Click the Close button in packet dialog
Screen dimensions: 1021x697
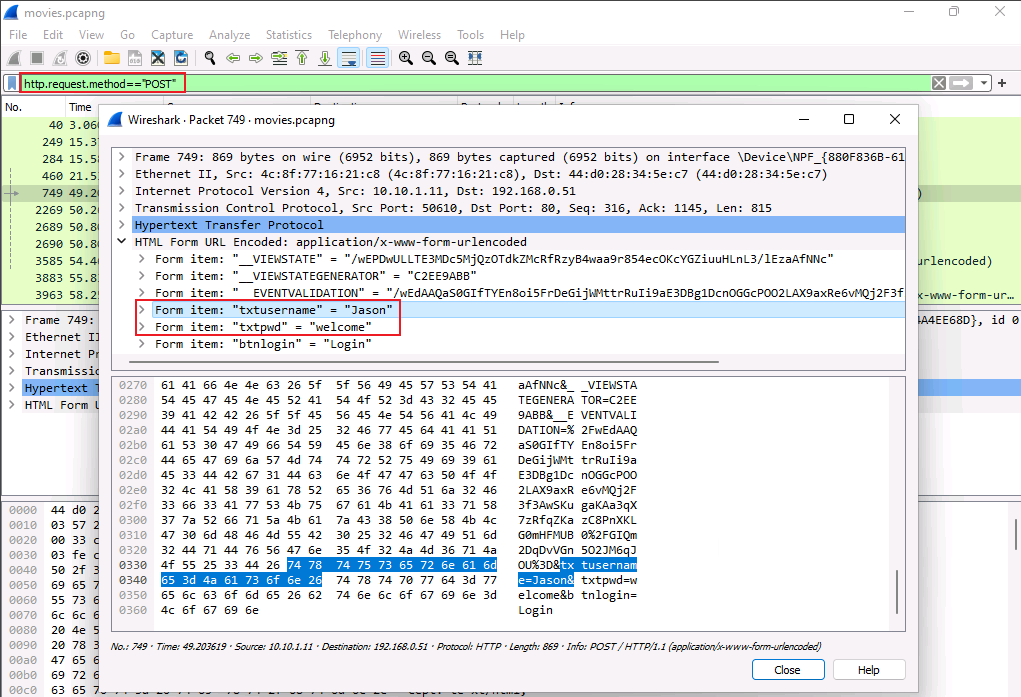[787, 670]
